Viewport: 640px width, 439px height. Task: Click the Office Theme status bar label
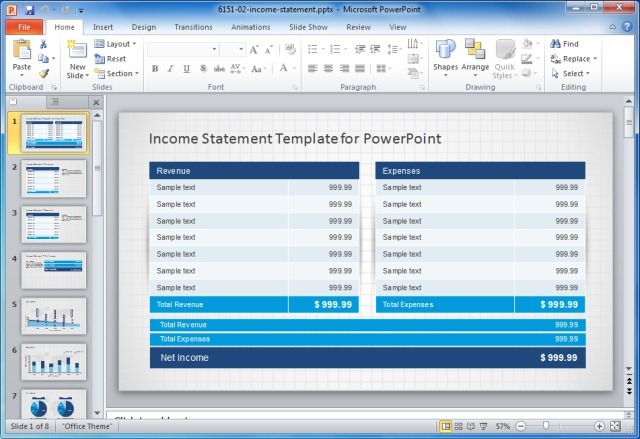[x=87, y=426]
